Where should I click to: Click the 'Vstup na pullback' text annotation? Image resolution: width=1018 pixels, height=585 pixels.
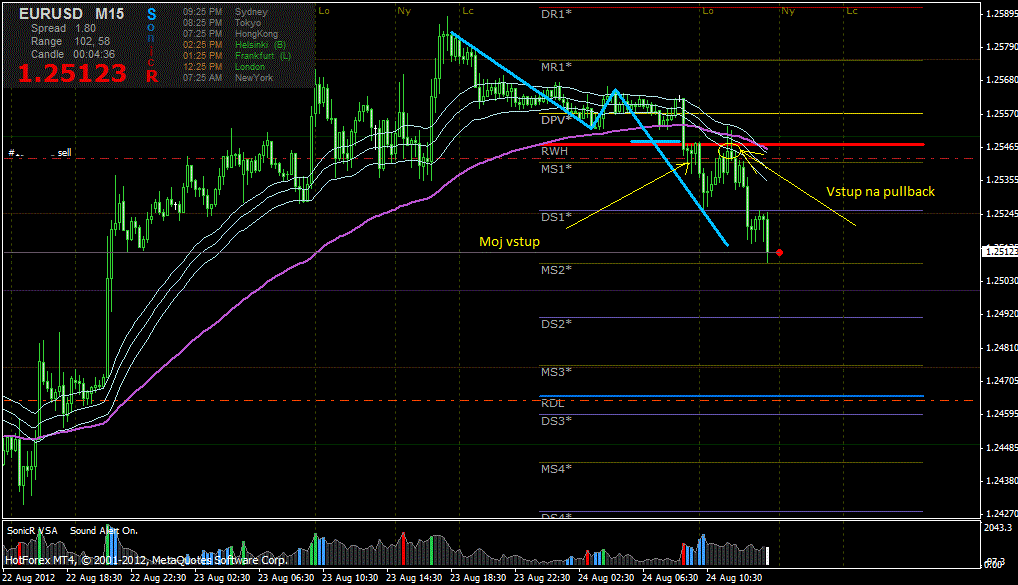coord(880,191)
